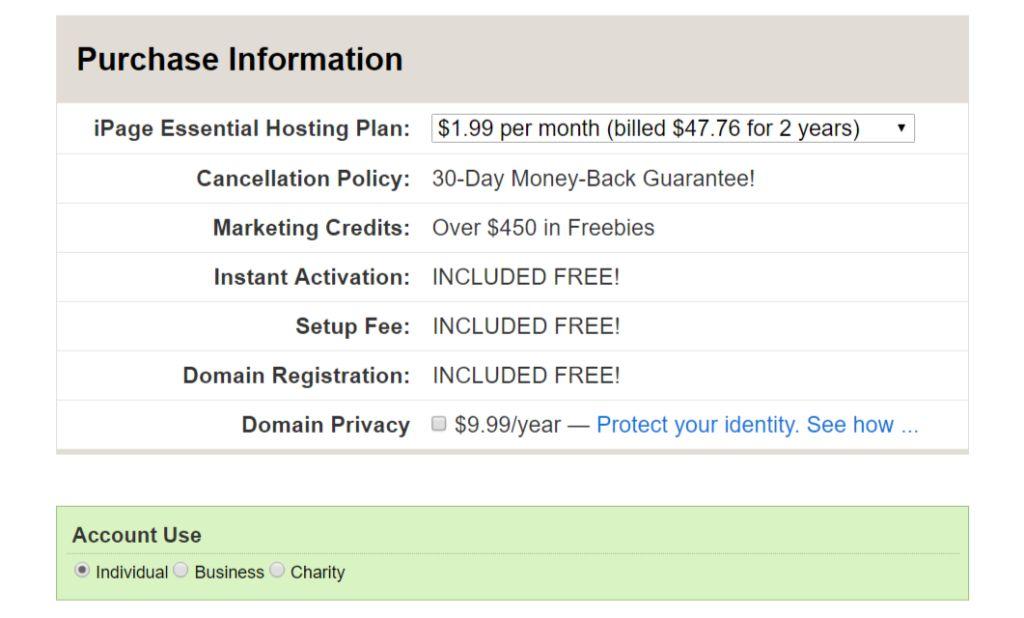
Task: Select the Individual account type
Action: click(x=80, y=572)
